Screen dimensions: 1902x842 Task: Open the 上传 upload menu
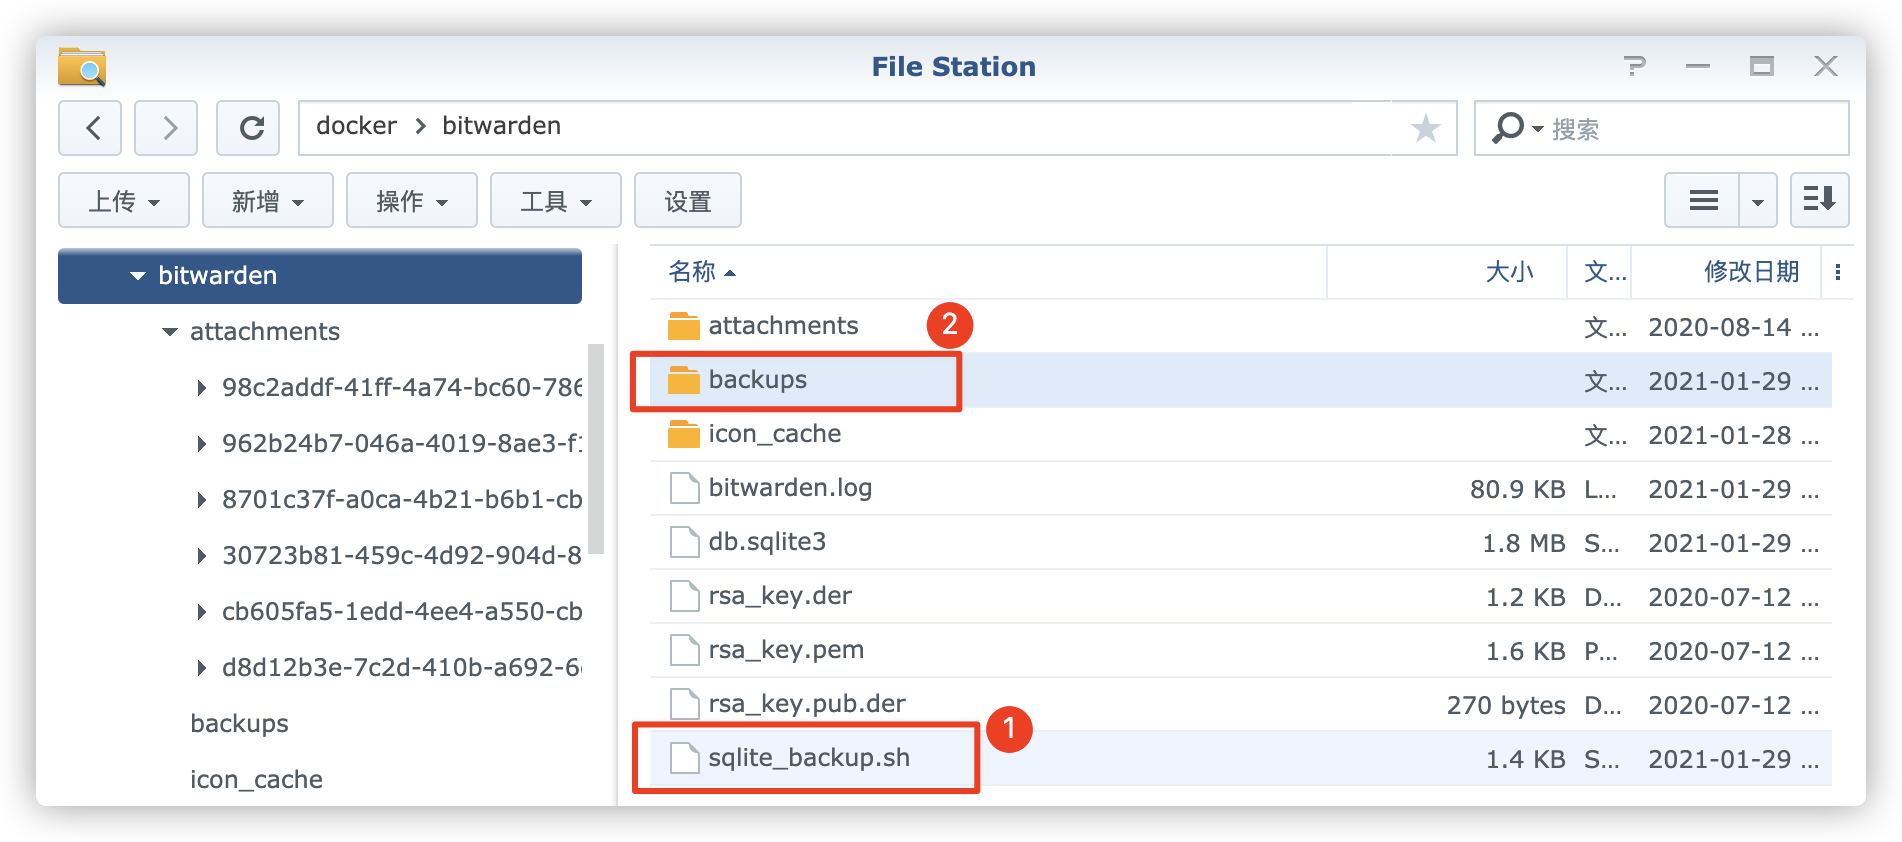pyautogui.click(x=124, y=200)
